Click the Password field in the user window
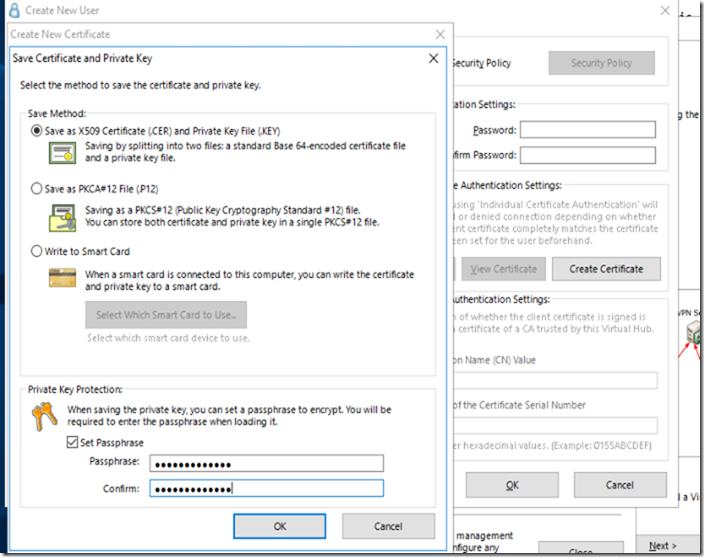The height and width of the screenshot is (557, 704). 587,130
